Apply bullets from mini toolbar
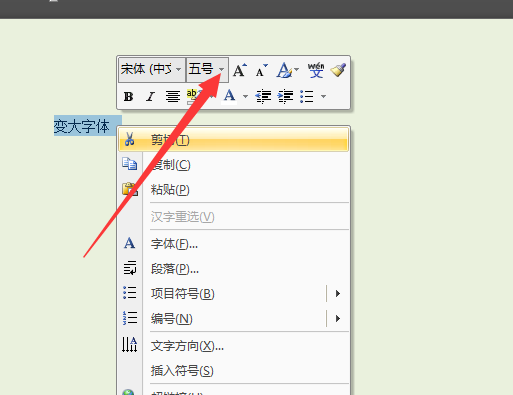The height and width of the screenshot is (395, 513). (307, 97)
